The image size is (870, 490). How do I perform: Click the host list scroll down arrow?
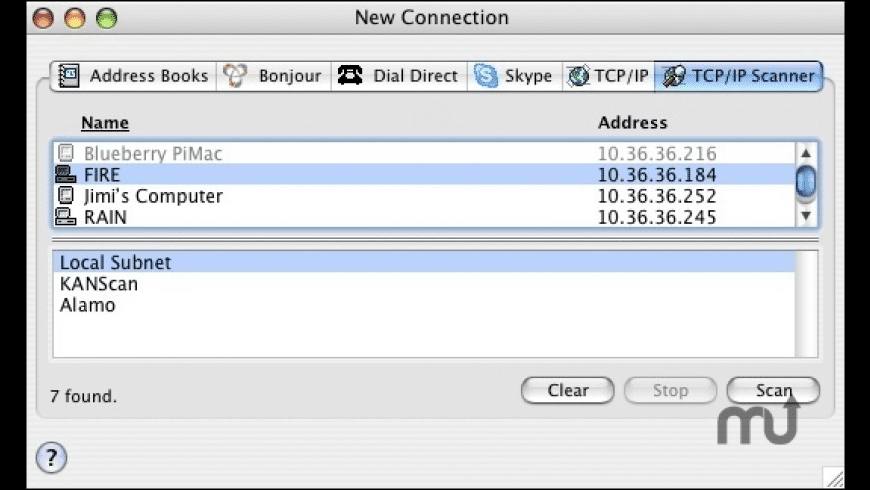(x=806, y=216)
